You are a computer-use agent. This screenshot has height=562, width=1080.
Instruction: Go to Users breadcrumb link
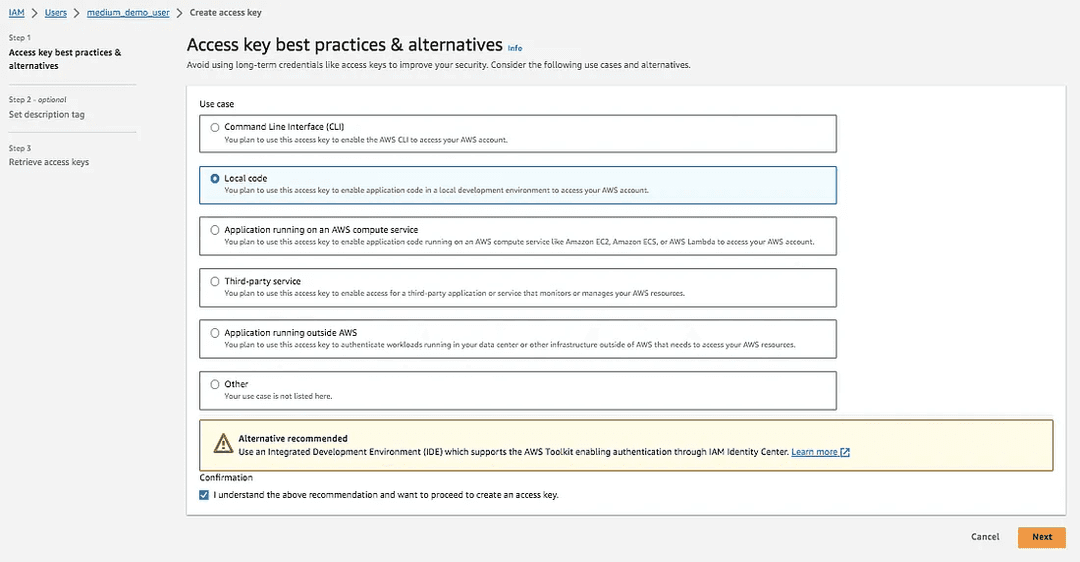[x=56, y=12]
